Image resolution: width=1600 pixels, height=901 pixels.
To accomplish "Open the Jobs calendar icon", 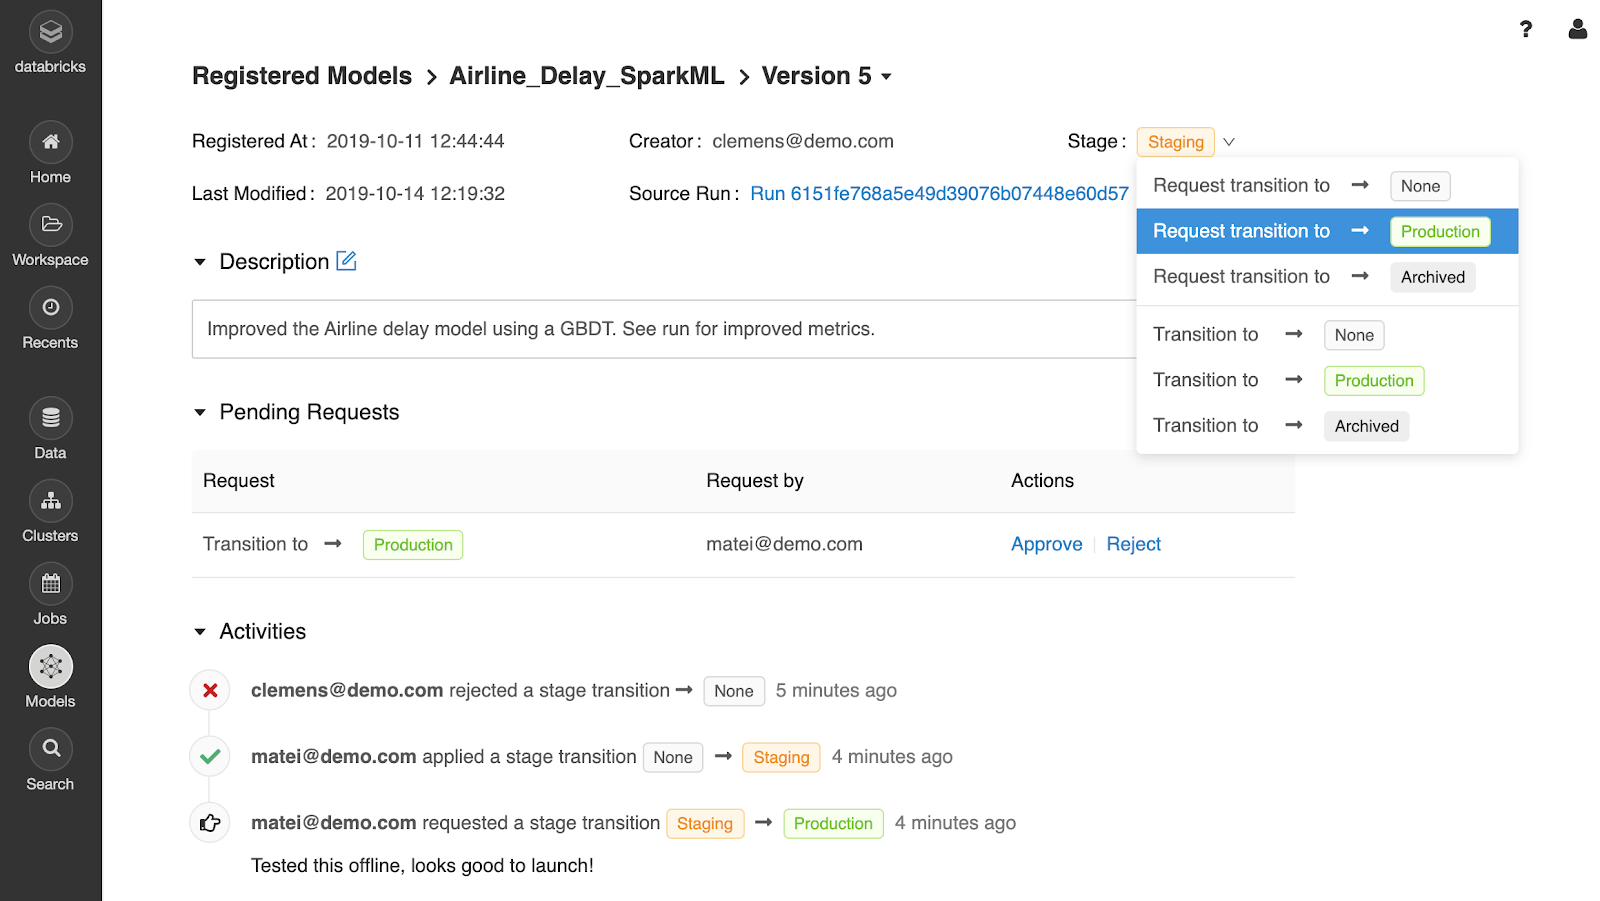I will pyautogui.click(x=50, y=585).
